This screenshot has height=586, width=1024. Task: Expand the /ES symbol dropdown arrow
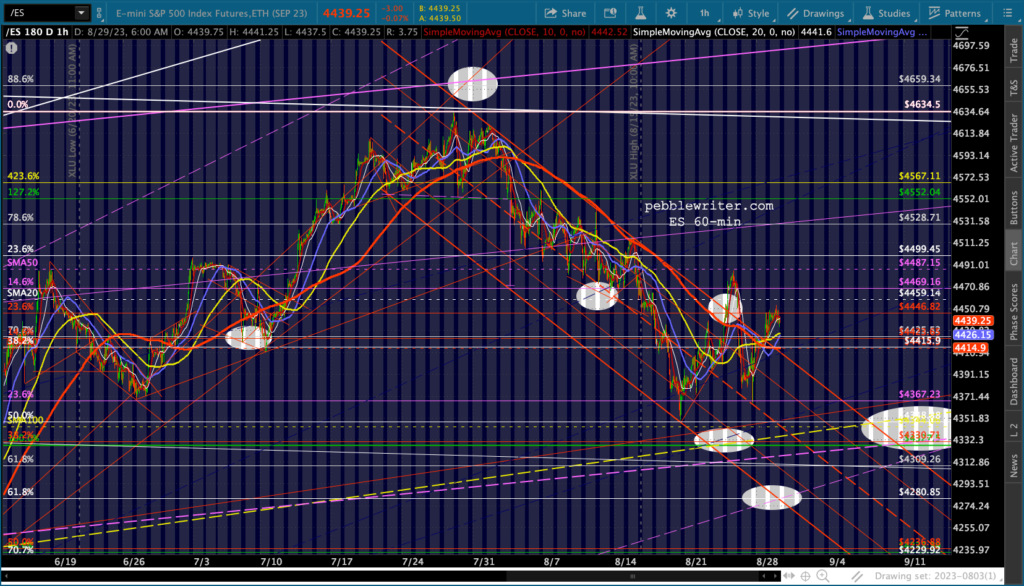(81, 12)
